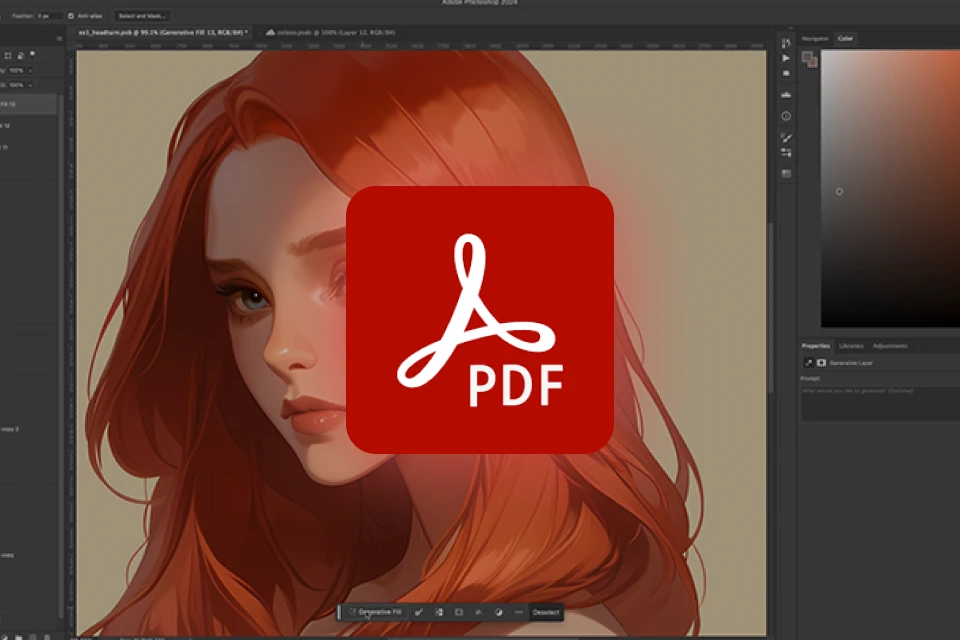Viewport: 960px width, 640px height.
Task: Open the bottom panel icon in collapsed dock
Action: pyautogui.click(x=786, y=174)
